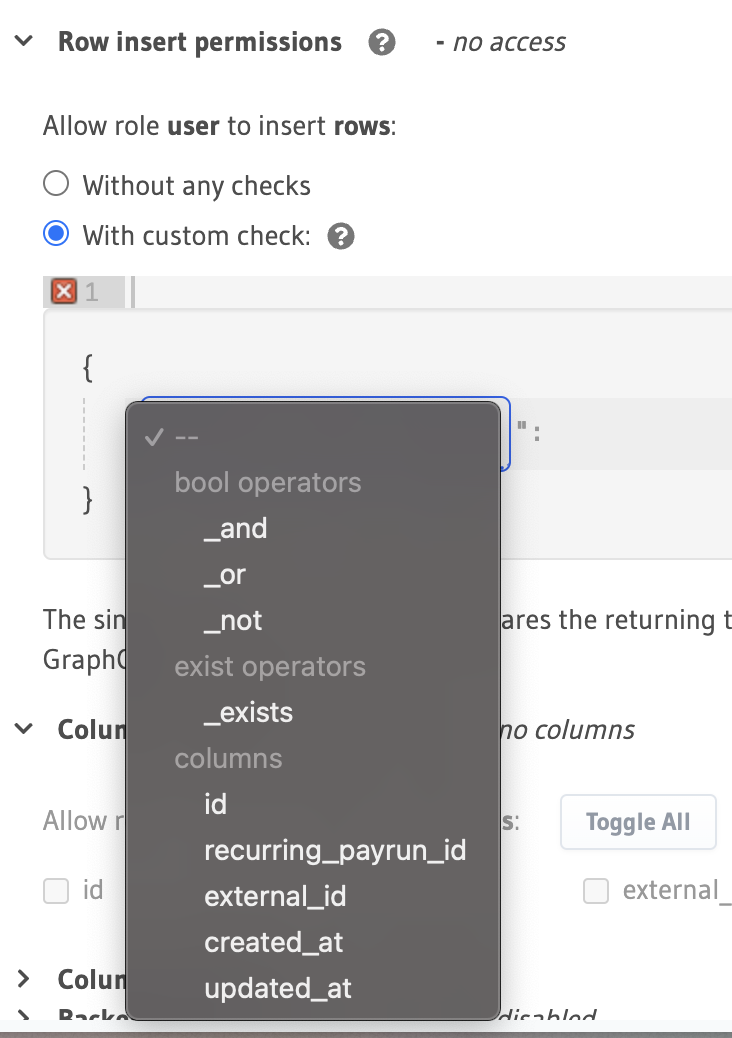This screenshot has height=1038, width=732.
Task: Collapse the Row insert permissions section
Action: coord(22,40)
